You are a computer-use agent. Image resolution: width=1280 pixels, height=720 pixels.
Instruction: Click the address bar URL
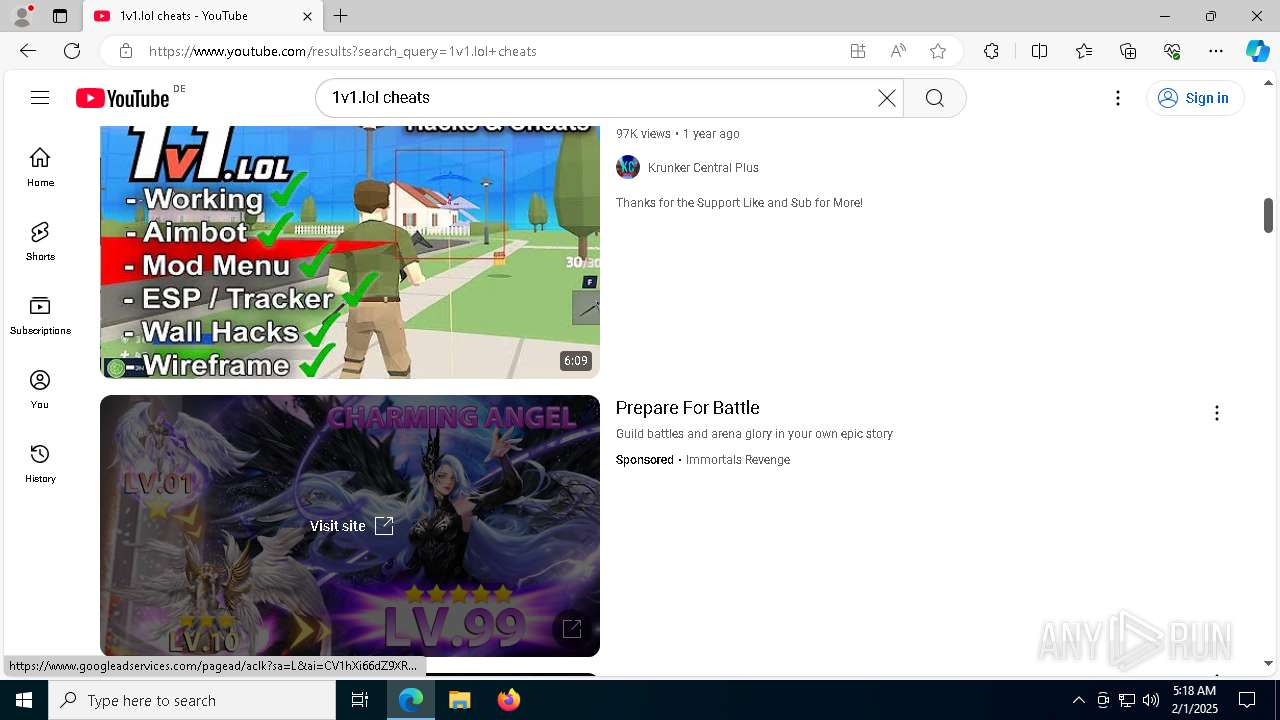pyautogui.click(x=343, y=51)
